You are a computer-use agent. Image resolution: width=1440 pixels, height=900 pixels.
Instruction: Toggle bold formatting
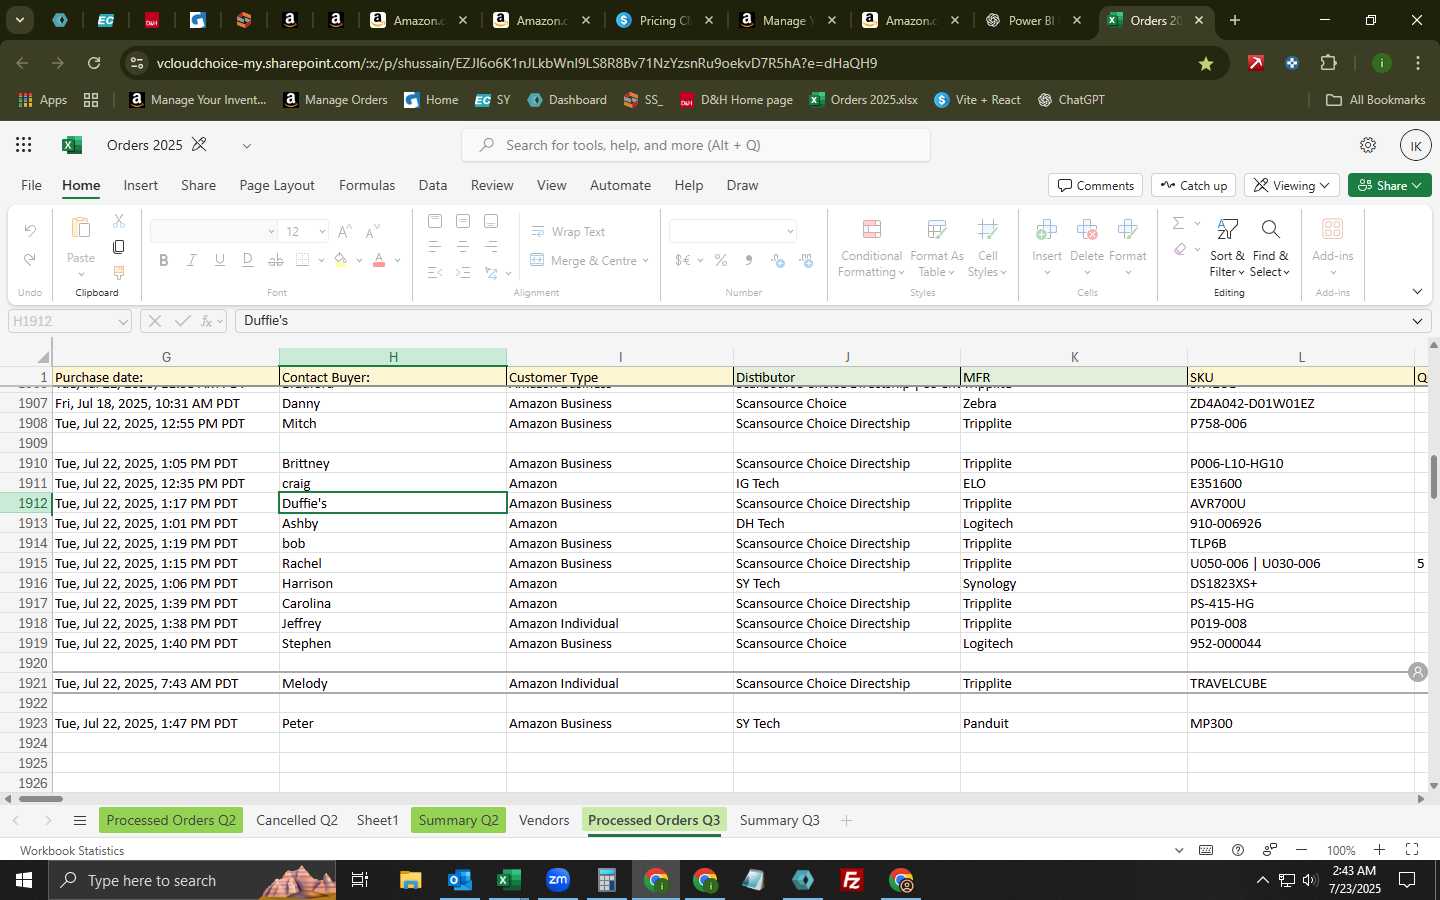point(164,260)
